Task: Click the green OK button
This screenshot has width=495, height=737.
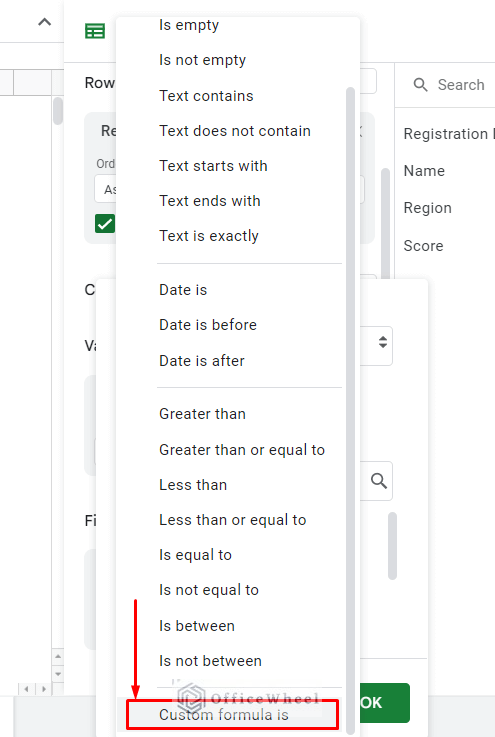Action: (385, 703)
